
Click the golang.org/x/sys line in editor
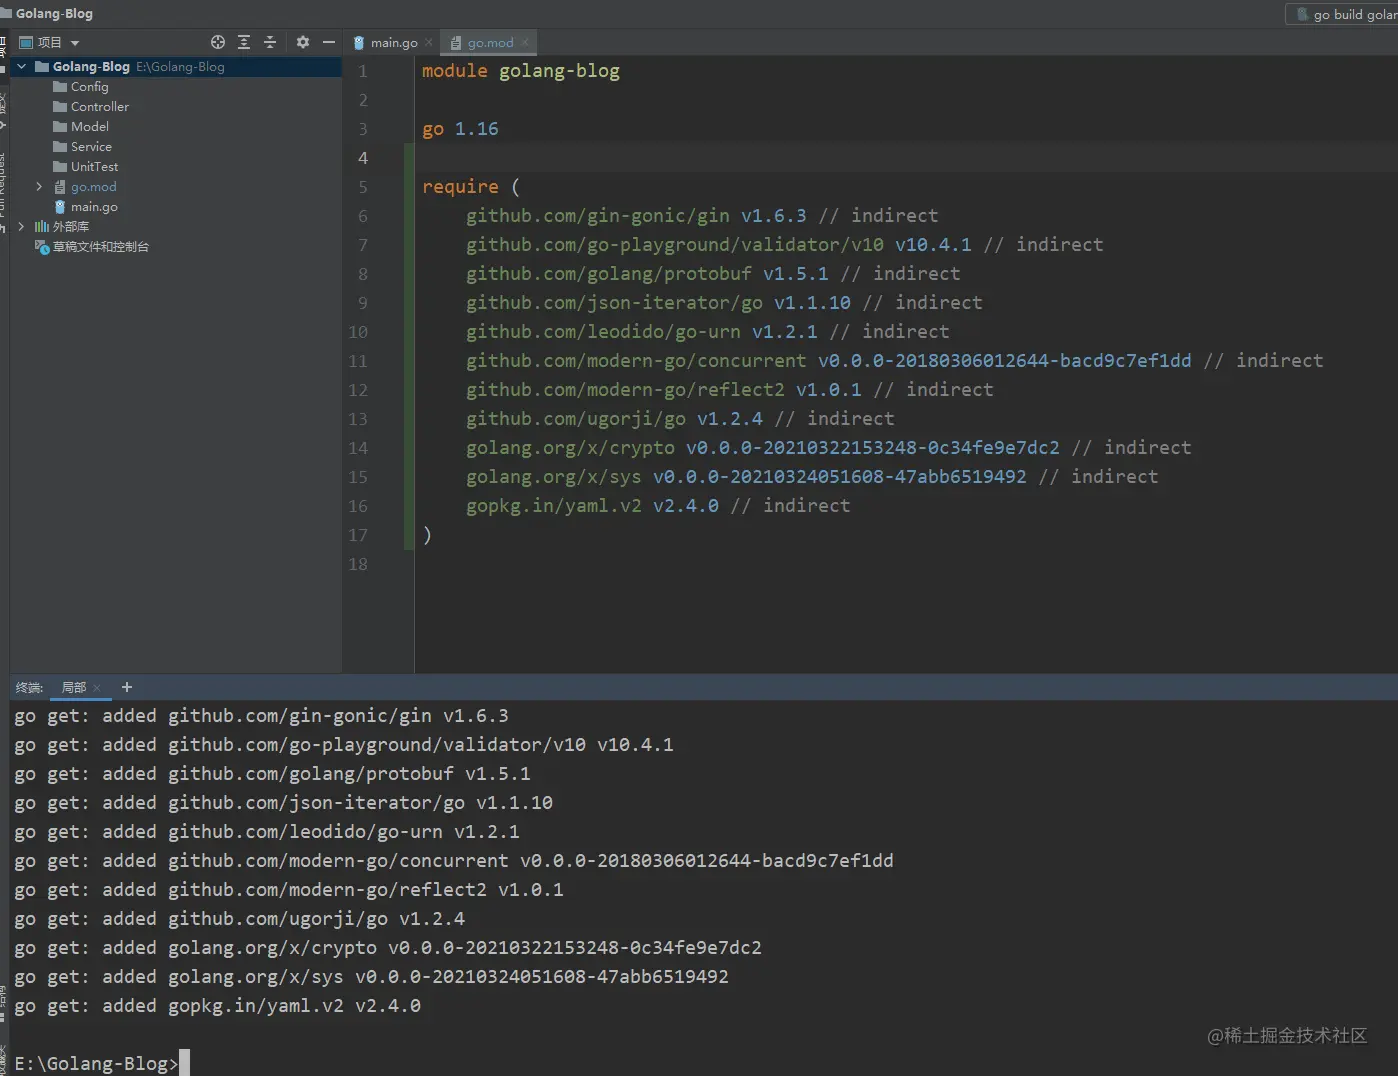click(x=812, y=477)
